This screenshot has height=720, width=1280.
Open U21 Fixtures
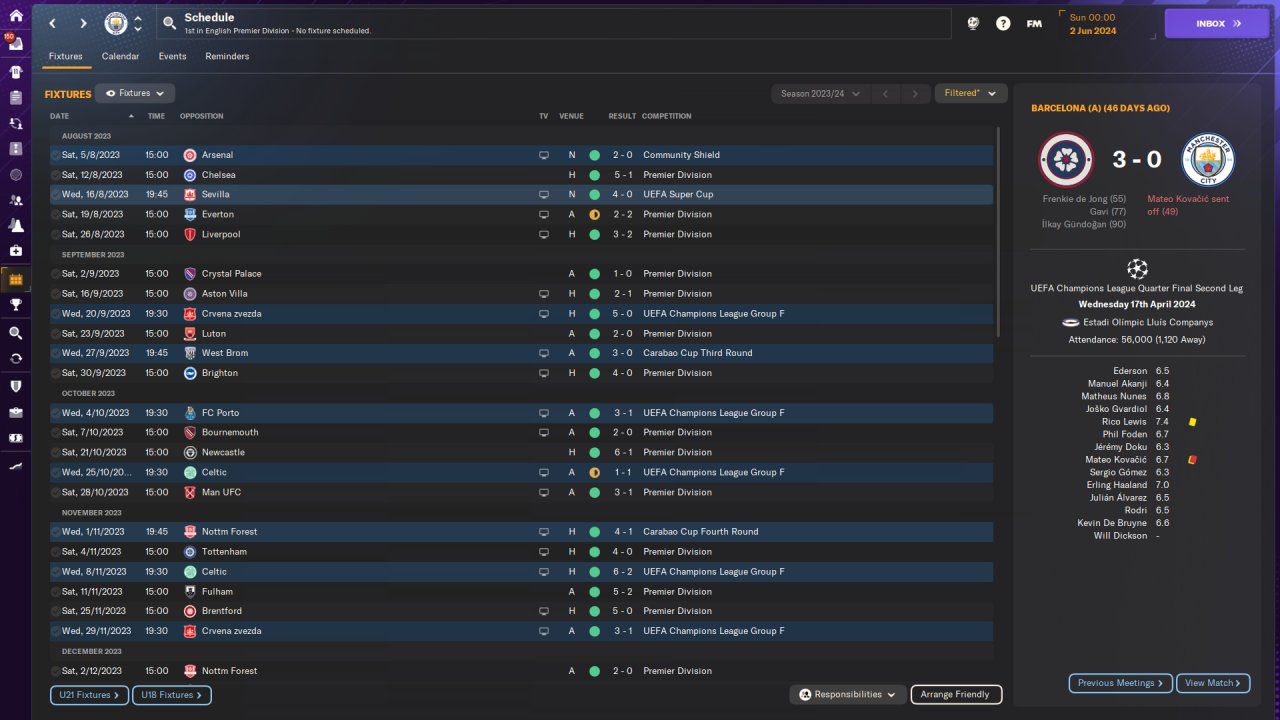coord(89,695)
